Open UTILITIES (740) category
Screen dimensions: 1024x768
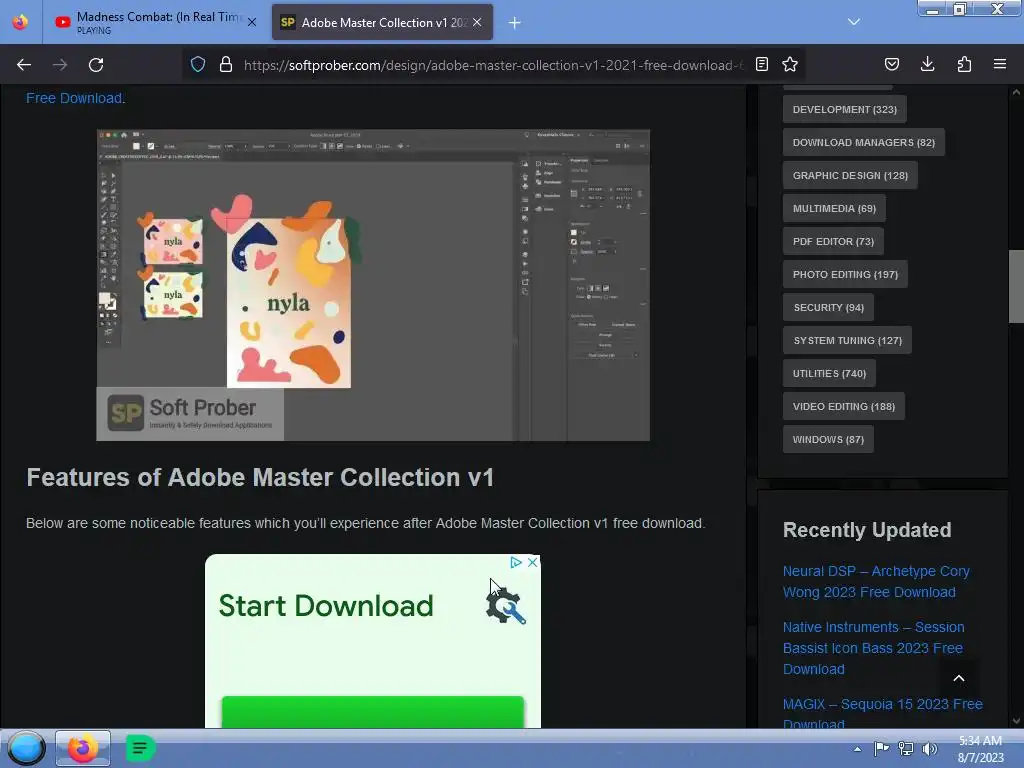pos(829,374)
